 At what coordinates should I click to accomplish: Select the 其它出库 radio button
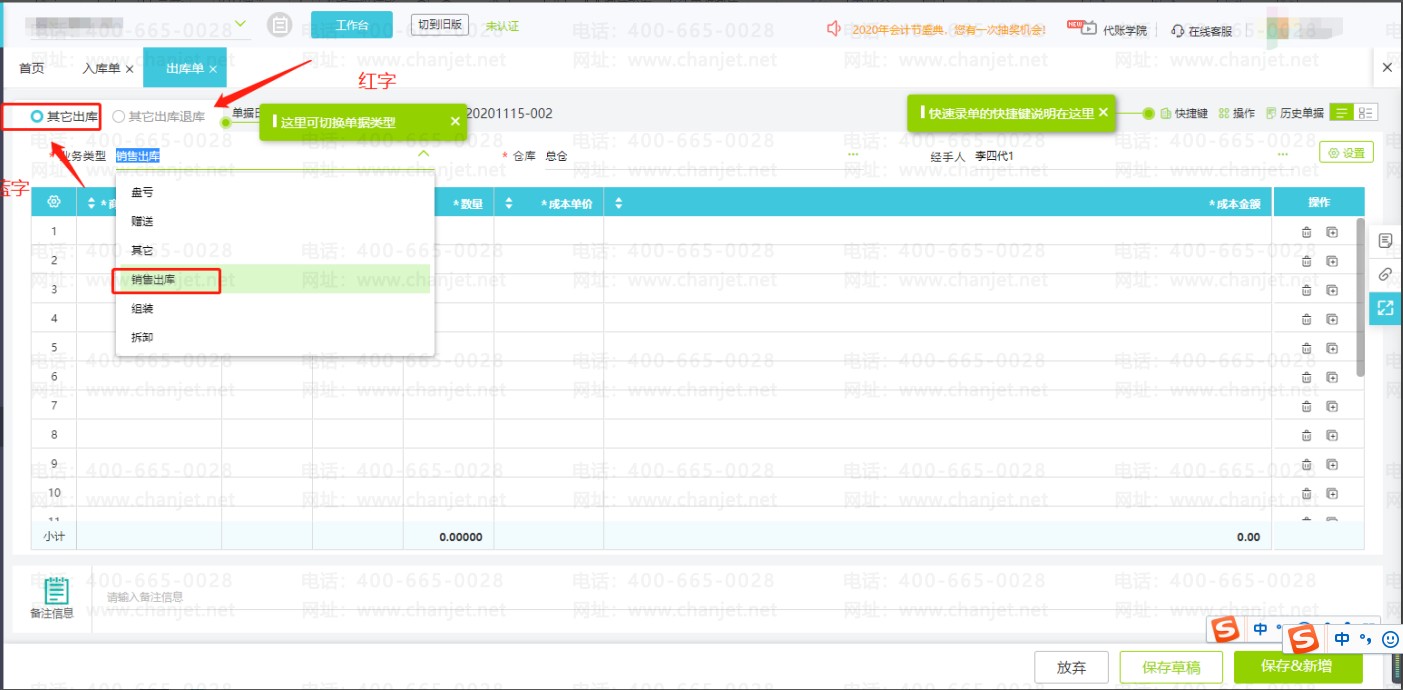pos(37,116)
